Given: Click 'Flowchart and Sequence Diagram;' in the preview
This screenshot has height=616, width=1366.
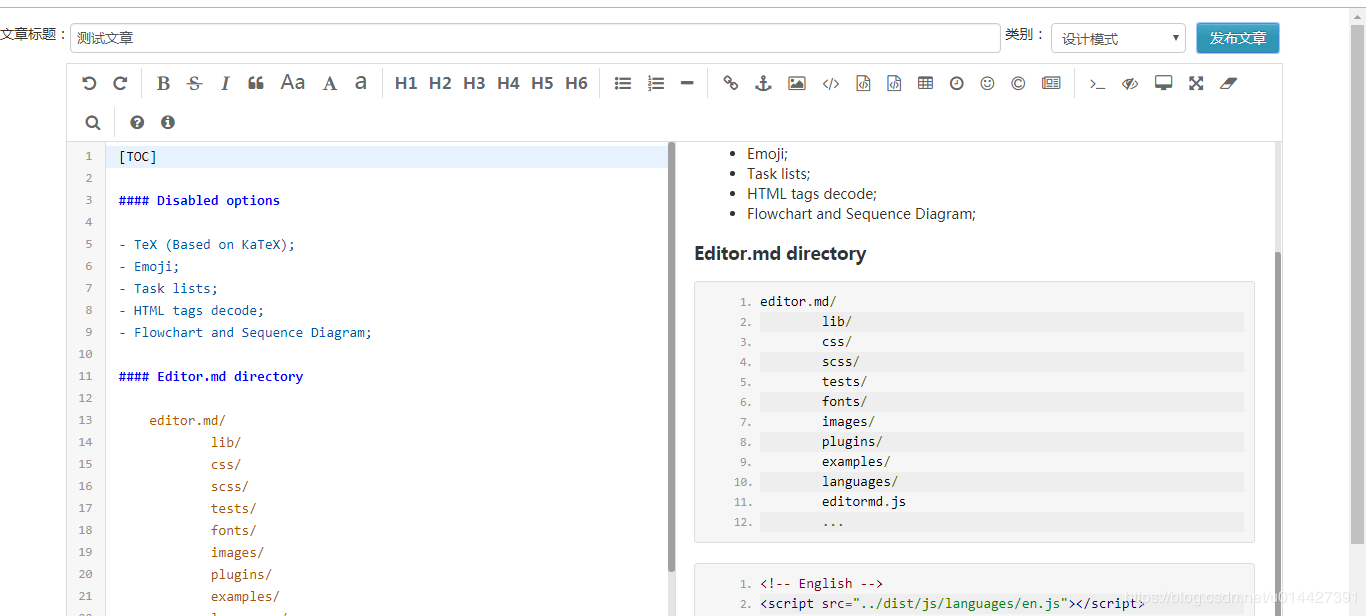Looking at the screenshot, I should 861,214.
